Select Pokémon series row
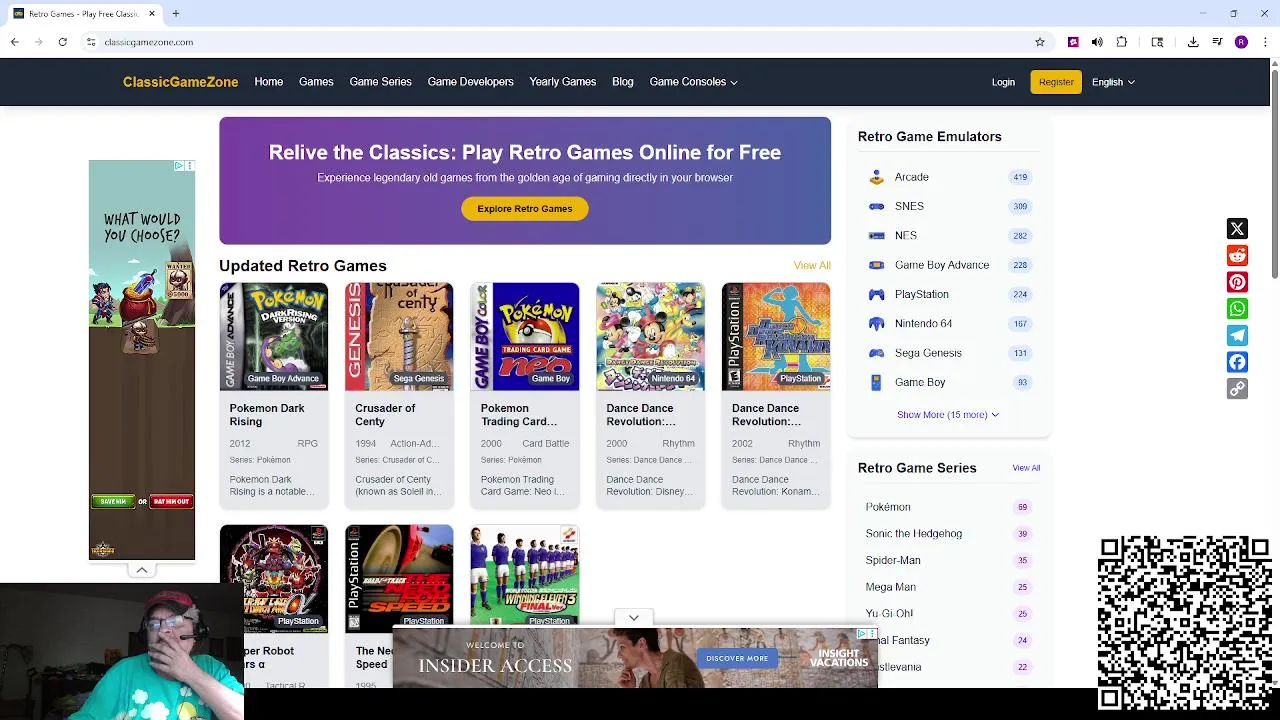This screenshot has width=1280, height=720. (948, 507)
